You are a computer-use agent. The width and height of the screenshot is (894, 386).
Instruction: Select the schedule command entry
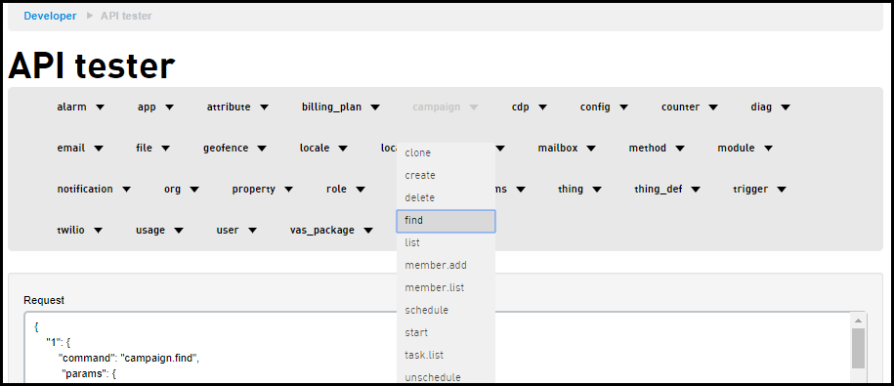tap(446, 310)
